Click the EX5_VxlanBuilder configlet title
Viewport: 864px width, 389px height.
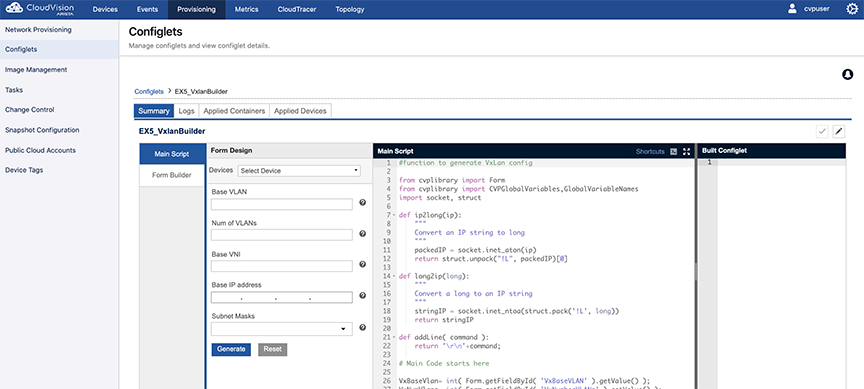coord(172,131)
